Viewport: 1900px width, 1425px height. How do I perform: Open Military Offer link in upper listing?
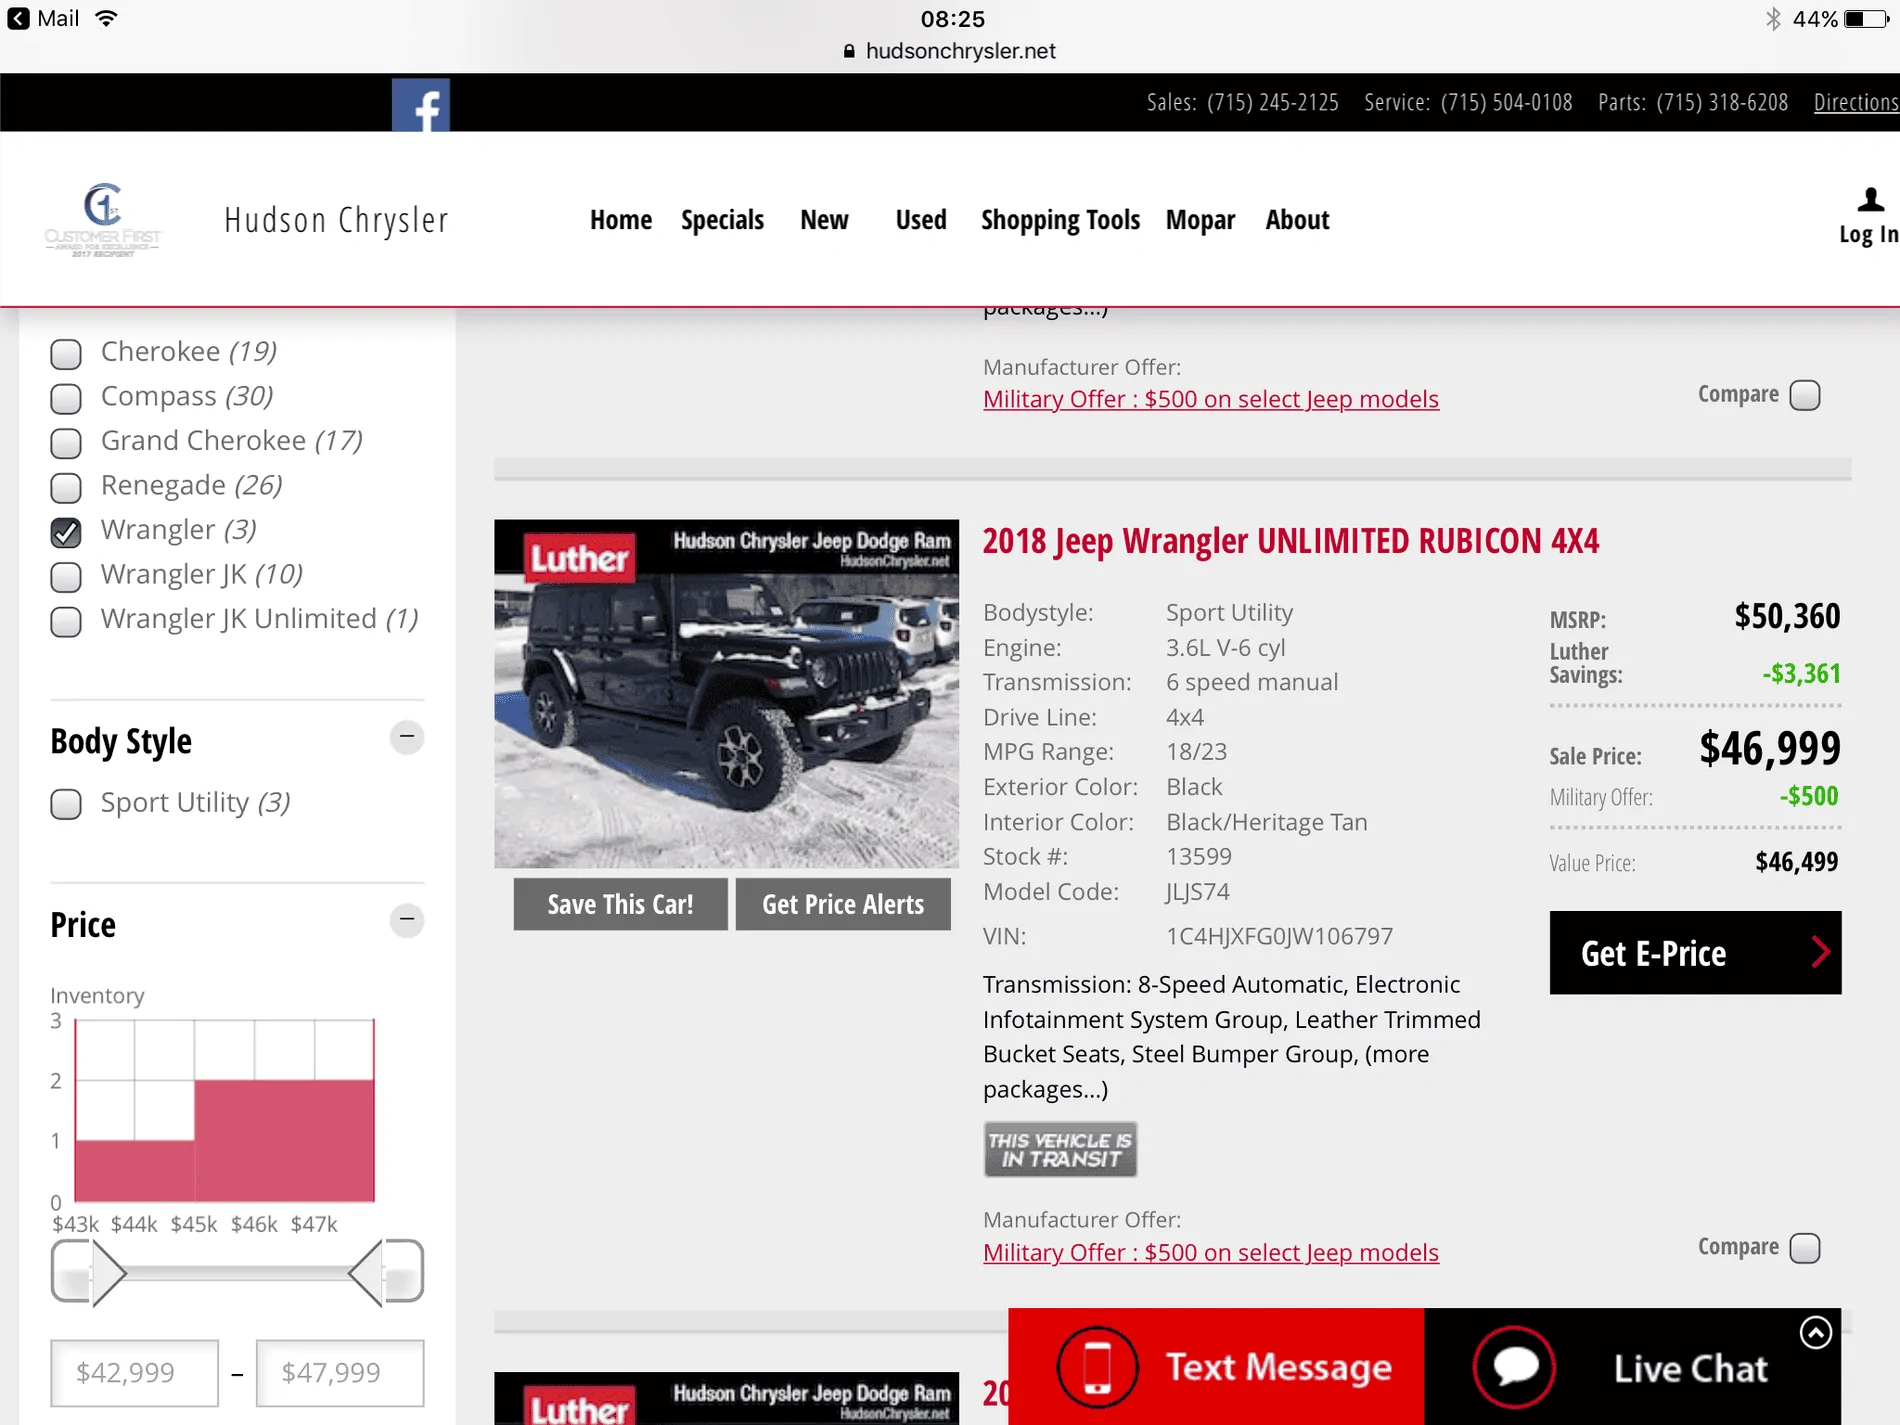pyautogui.click(x=1211, y=399)
